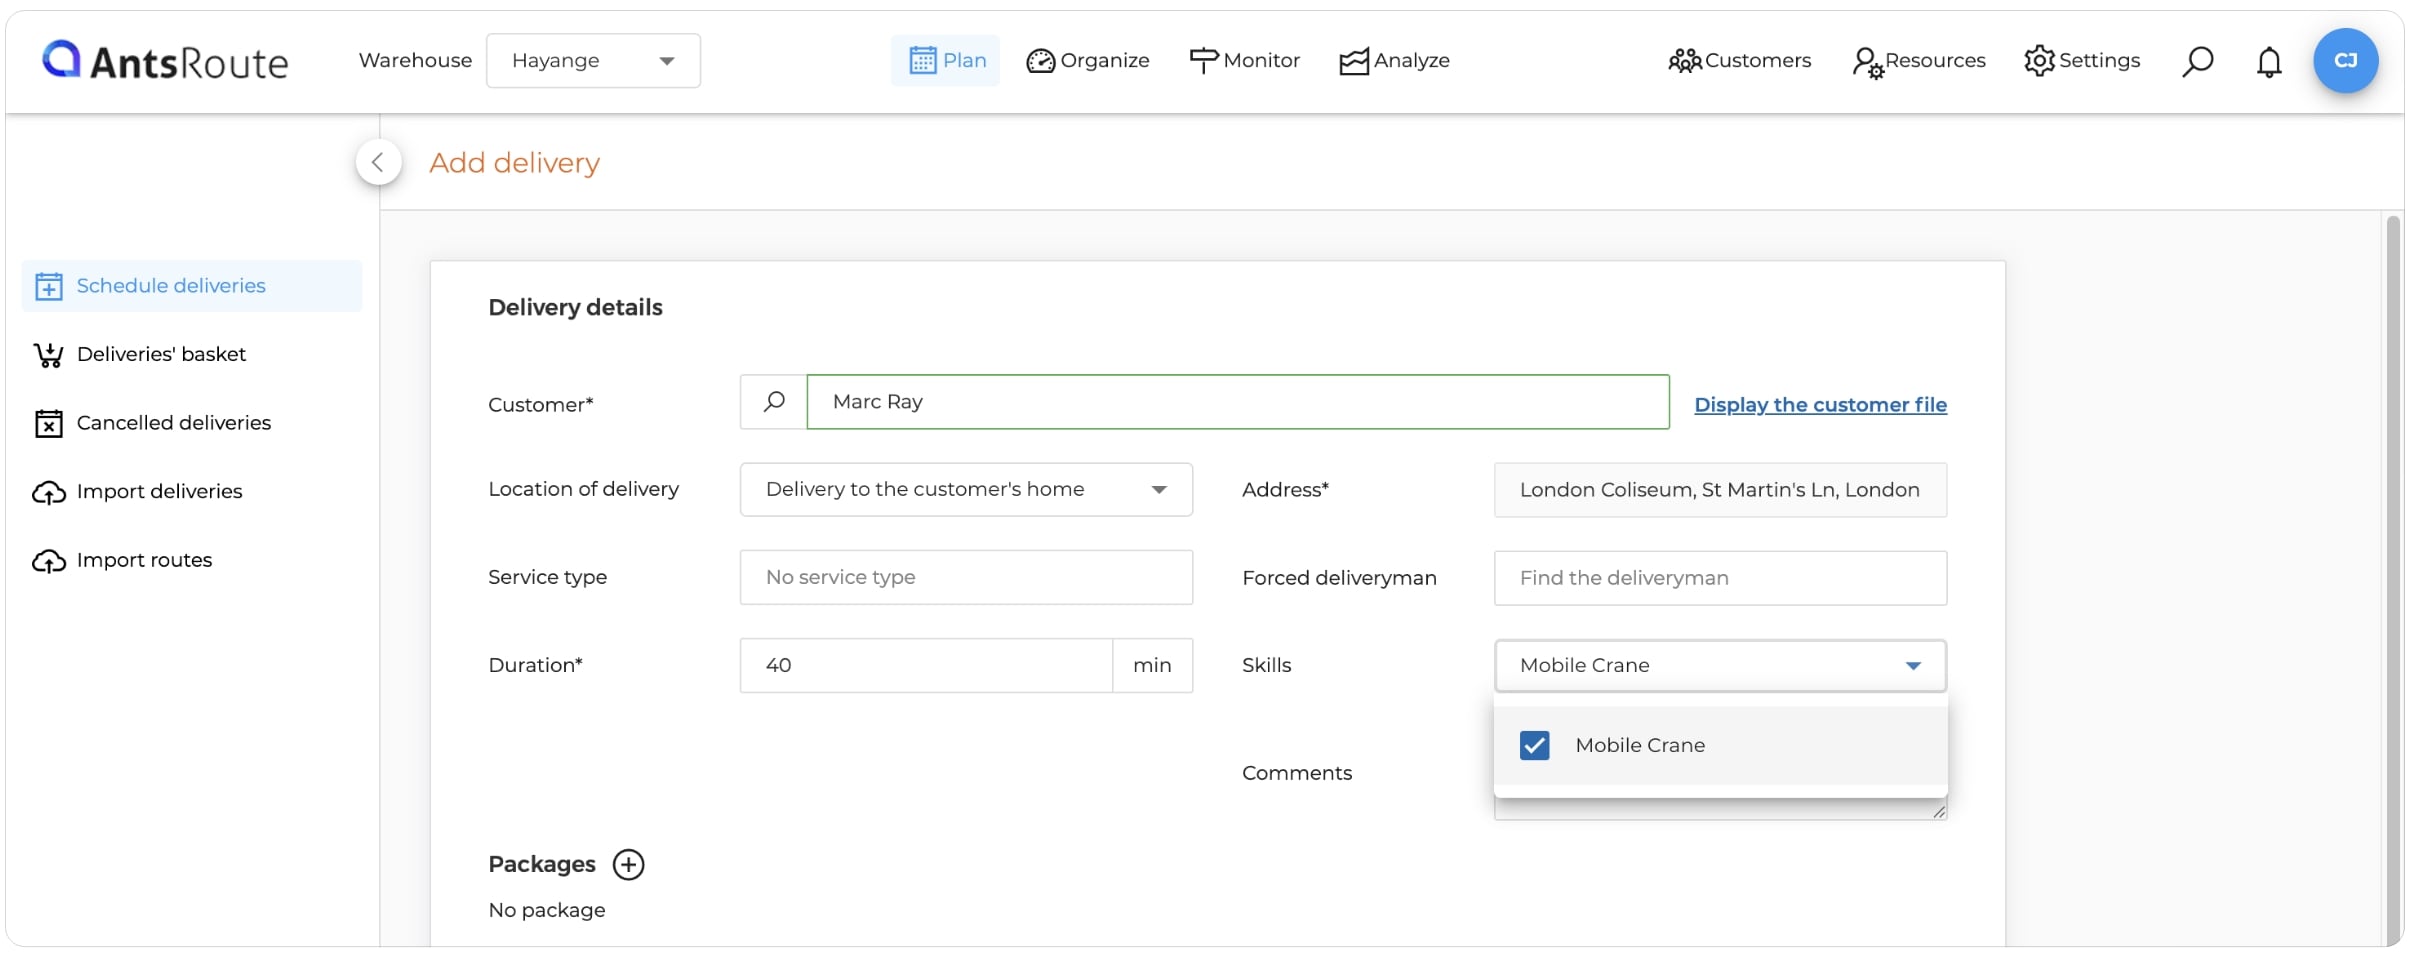
Task: Click the 'No package' text
Action: point(546,910)
